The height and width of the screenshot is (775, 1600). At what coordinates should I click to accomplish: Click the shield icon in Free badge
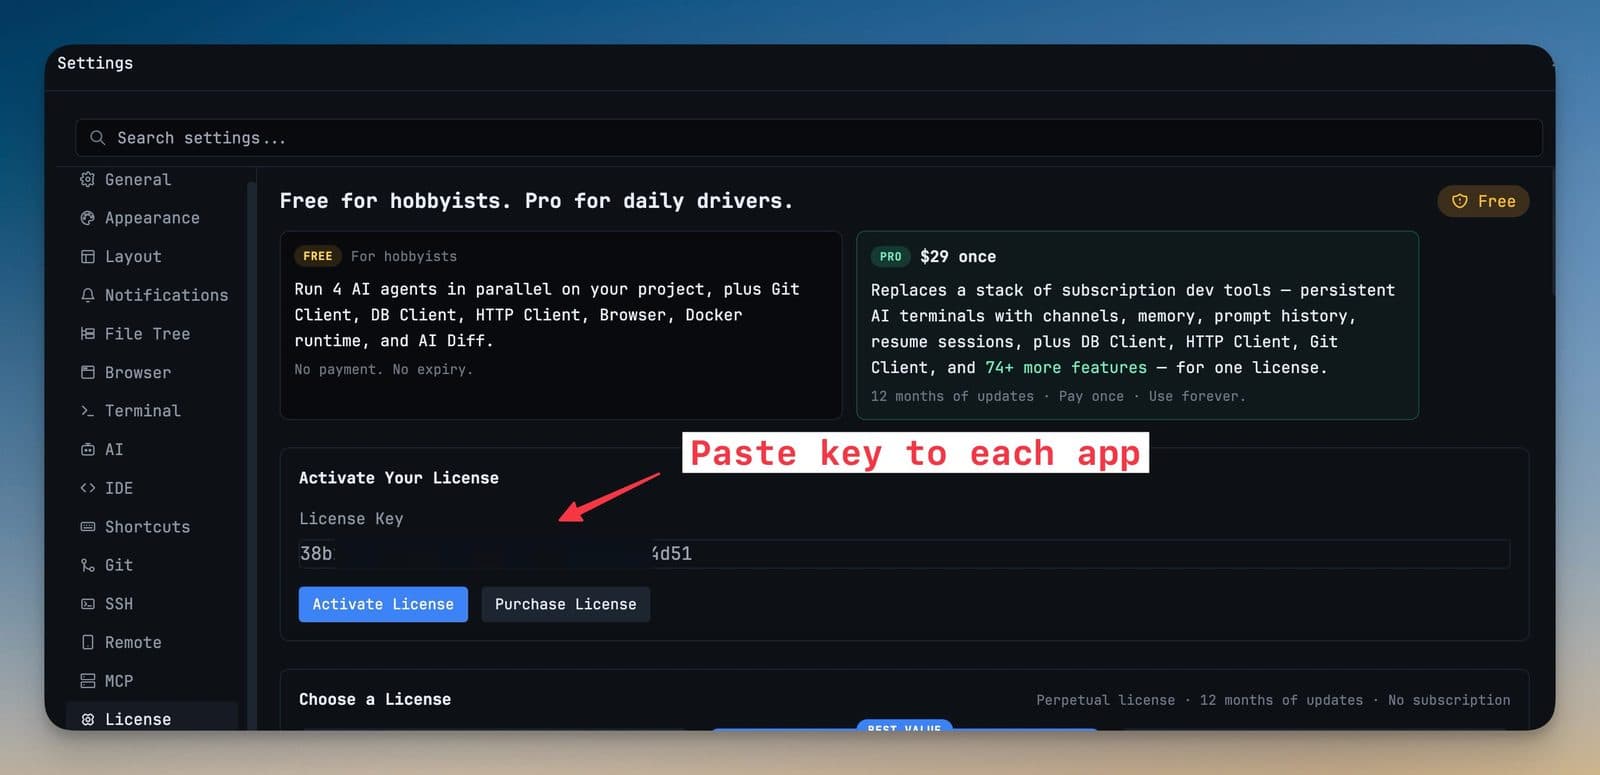(1460, 201)
